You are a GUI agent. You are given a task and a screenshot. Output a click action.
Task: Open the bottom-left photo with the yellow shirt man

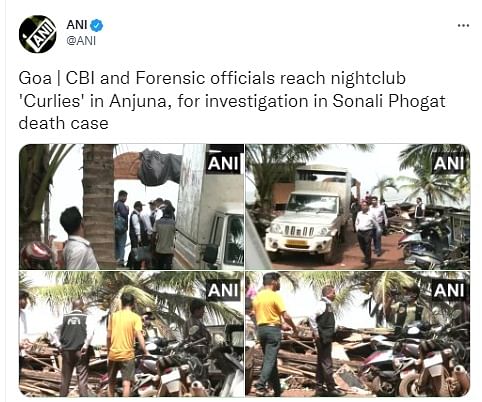pyautogui.click(x=131, y=334)
